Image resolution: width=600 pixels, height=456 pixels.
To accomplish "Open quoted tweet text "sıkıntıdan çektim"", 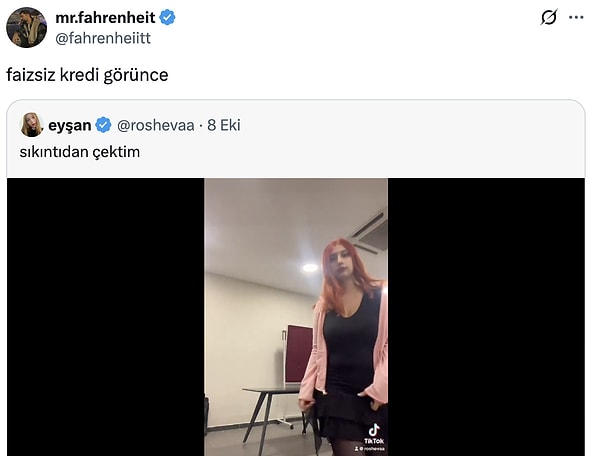I will [x=78, y=151].
